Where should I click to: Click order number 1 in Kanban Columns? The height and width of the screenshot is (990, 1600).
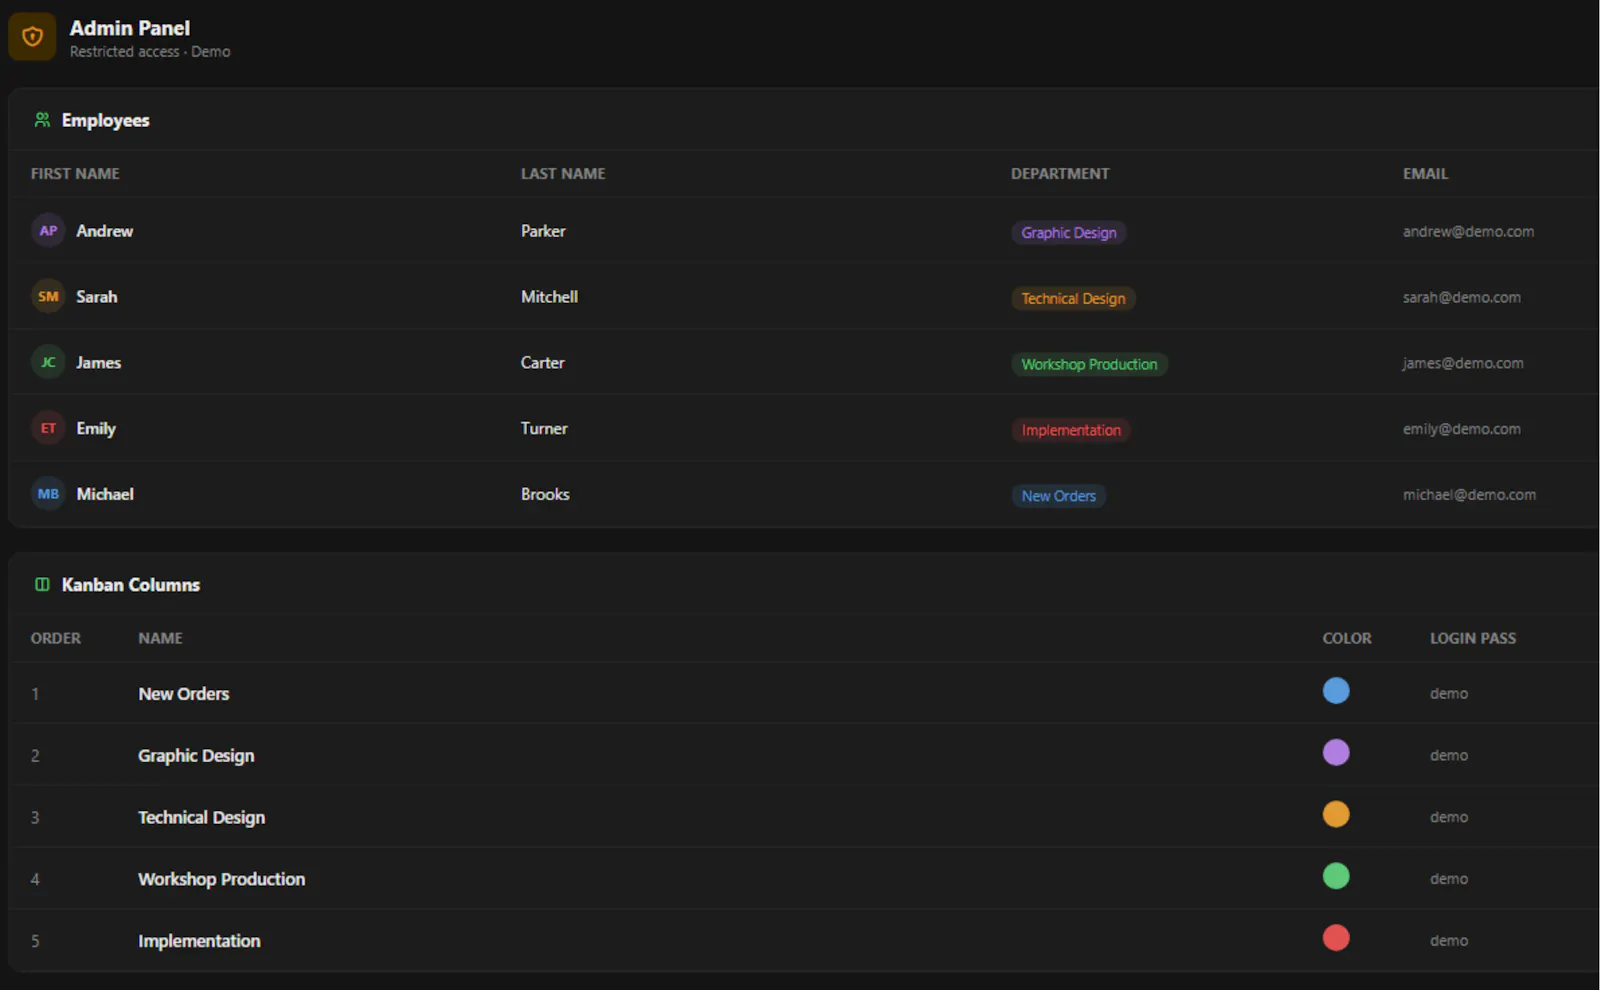[x=35, y=694]
